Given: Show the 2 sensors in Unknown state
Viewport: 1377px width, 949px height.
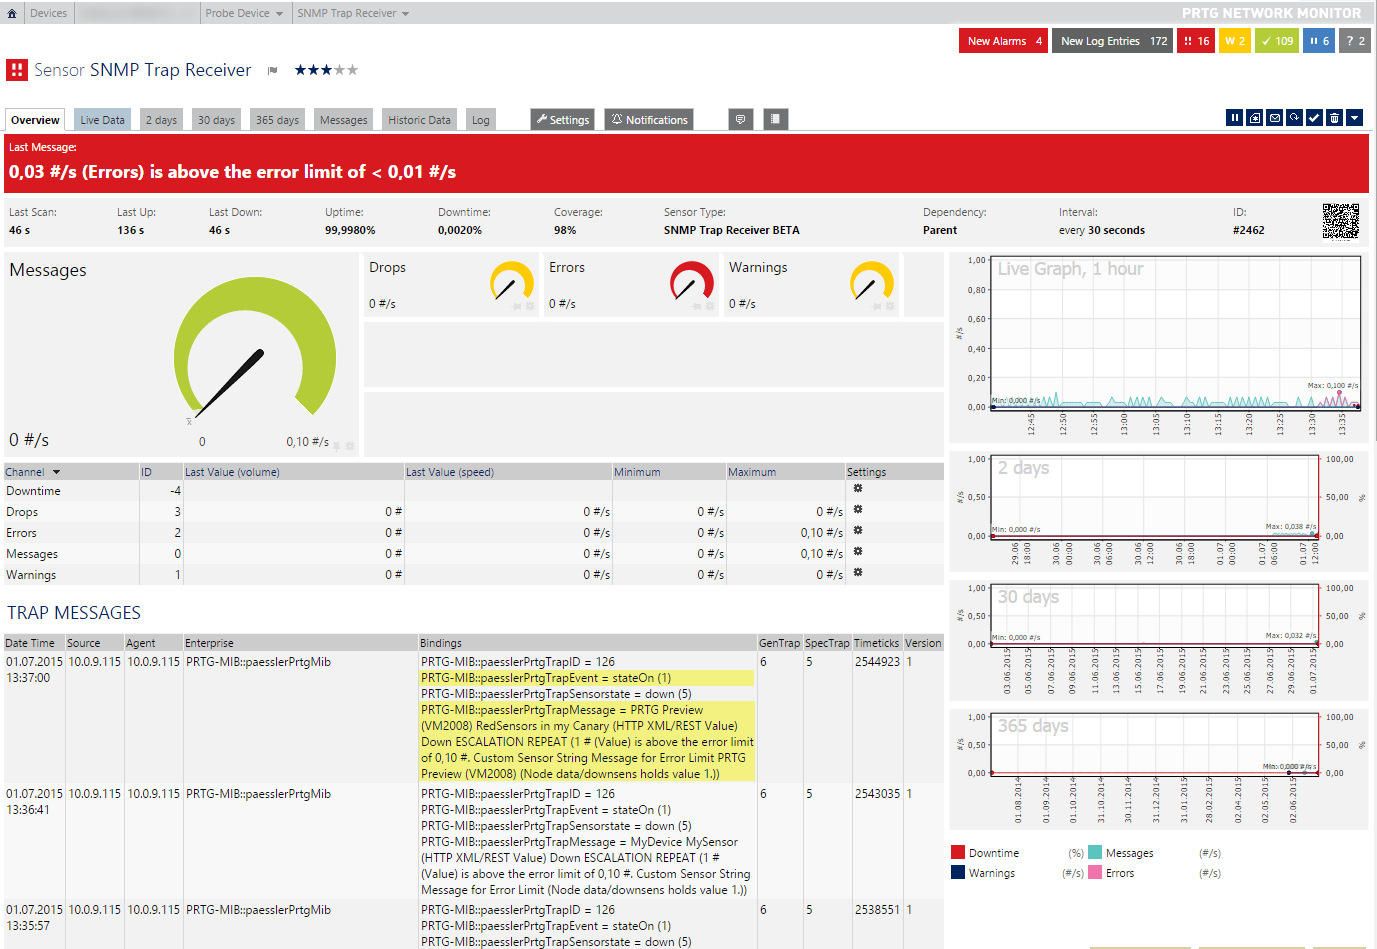Looking at the screenshot, I should [x=1355, y=41].
